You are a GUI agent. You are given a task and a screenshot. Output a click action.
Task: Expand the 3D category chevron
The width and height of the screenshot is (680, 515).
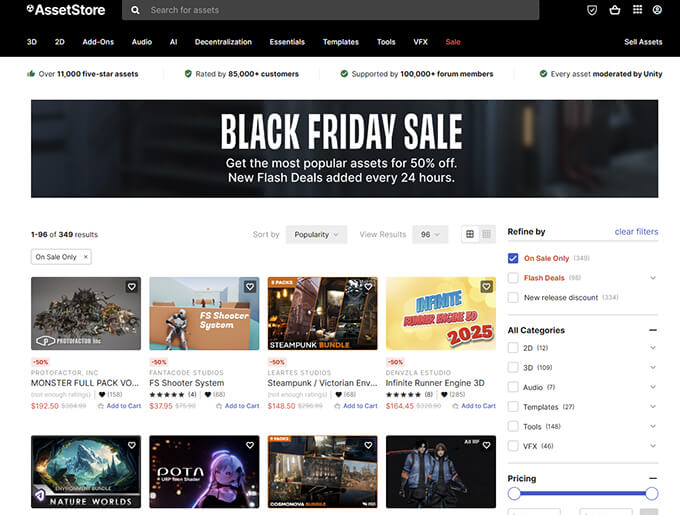tap(653, 368)
